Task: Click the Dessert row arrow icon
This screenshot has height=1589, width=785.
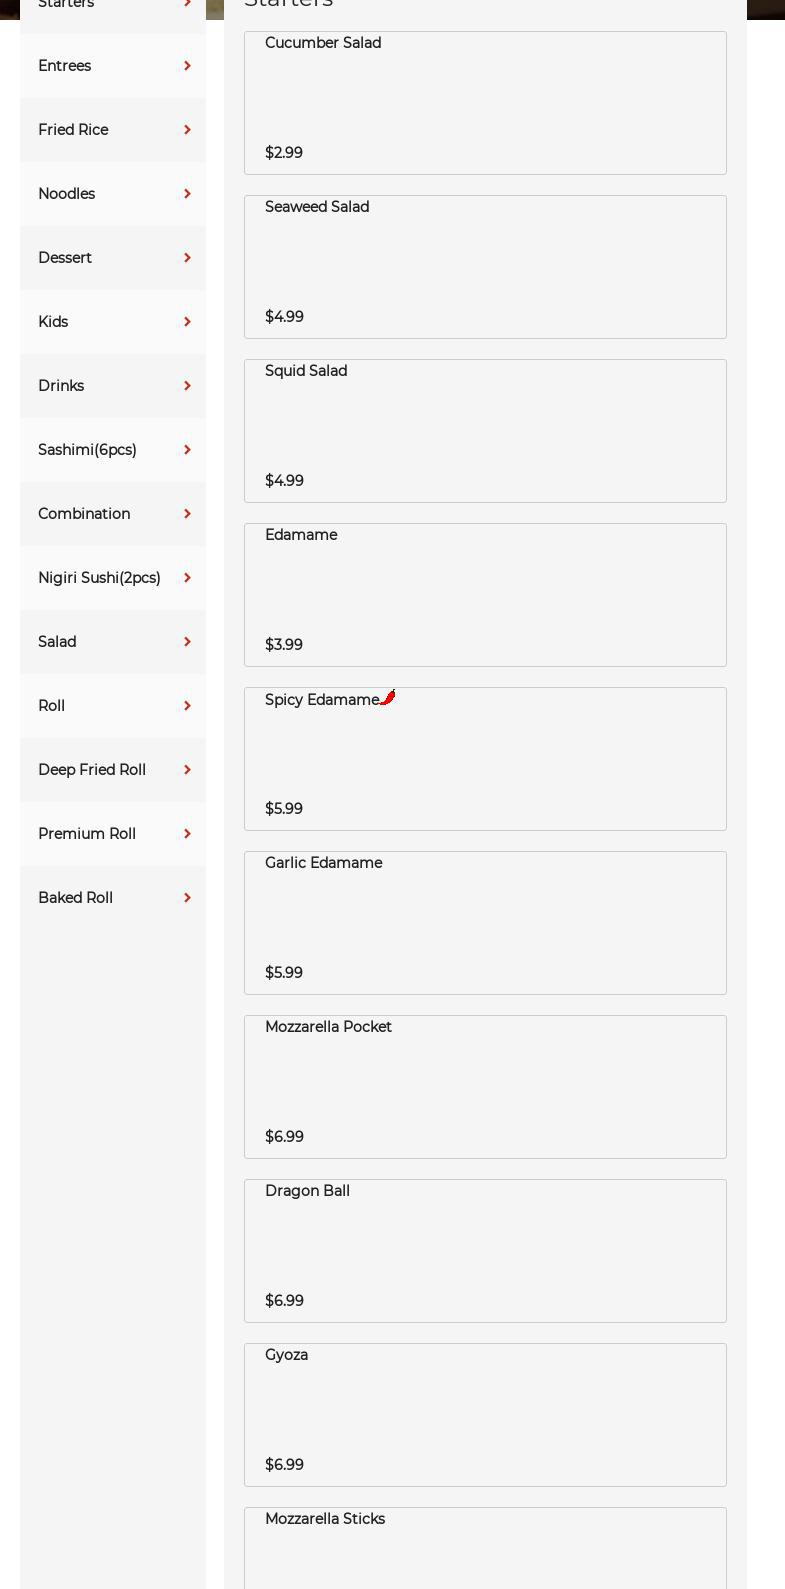Action: (187, 258)
